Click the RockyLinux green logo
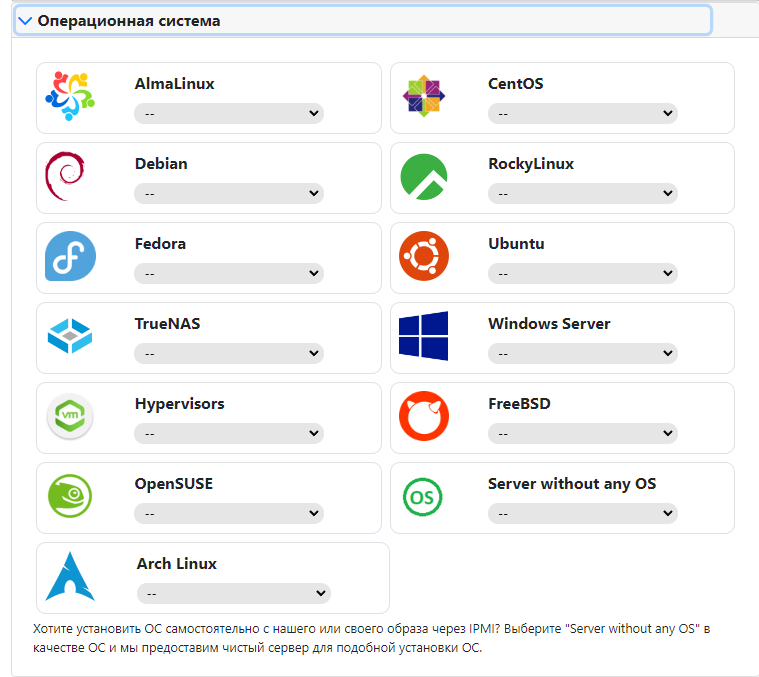Image resolution: width=759 pixels, height=677 pixels. coord(424,177)
